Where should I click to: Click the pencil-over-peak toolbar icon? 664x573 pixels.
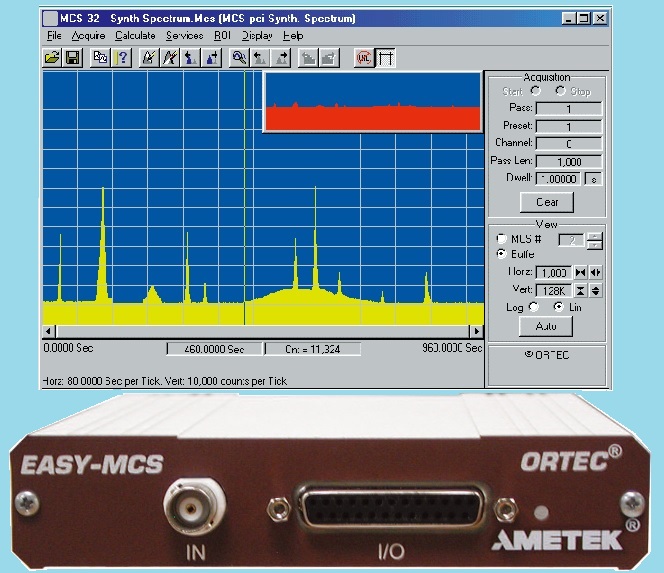pyautogui.click(x=149, y=58)
